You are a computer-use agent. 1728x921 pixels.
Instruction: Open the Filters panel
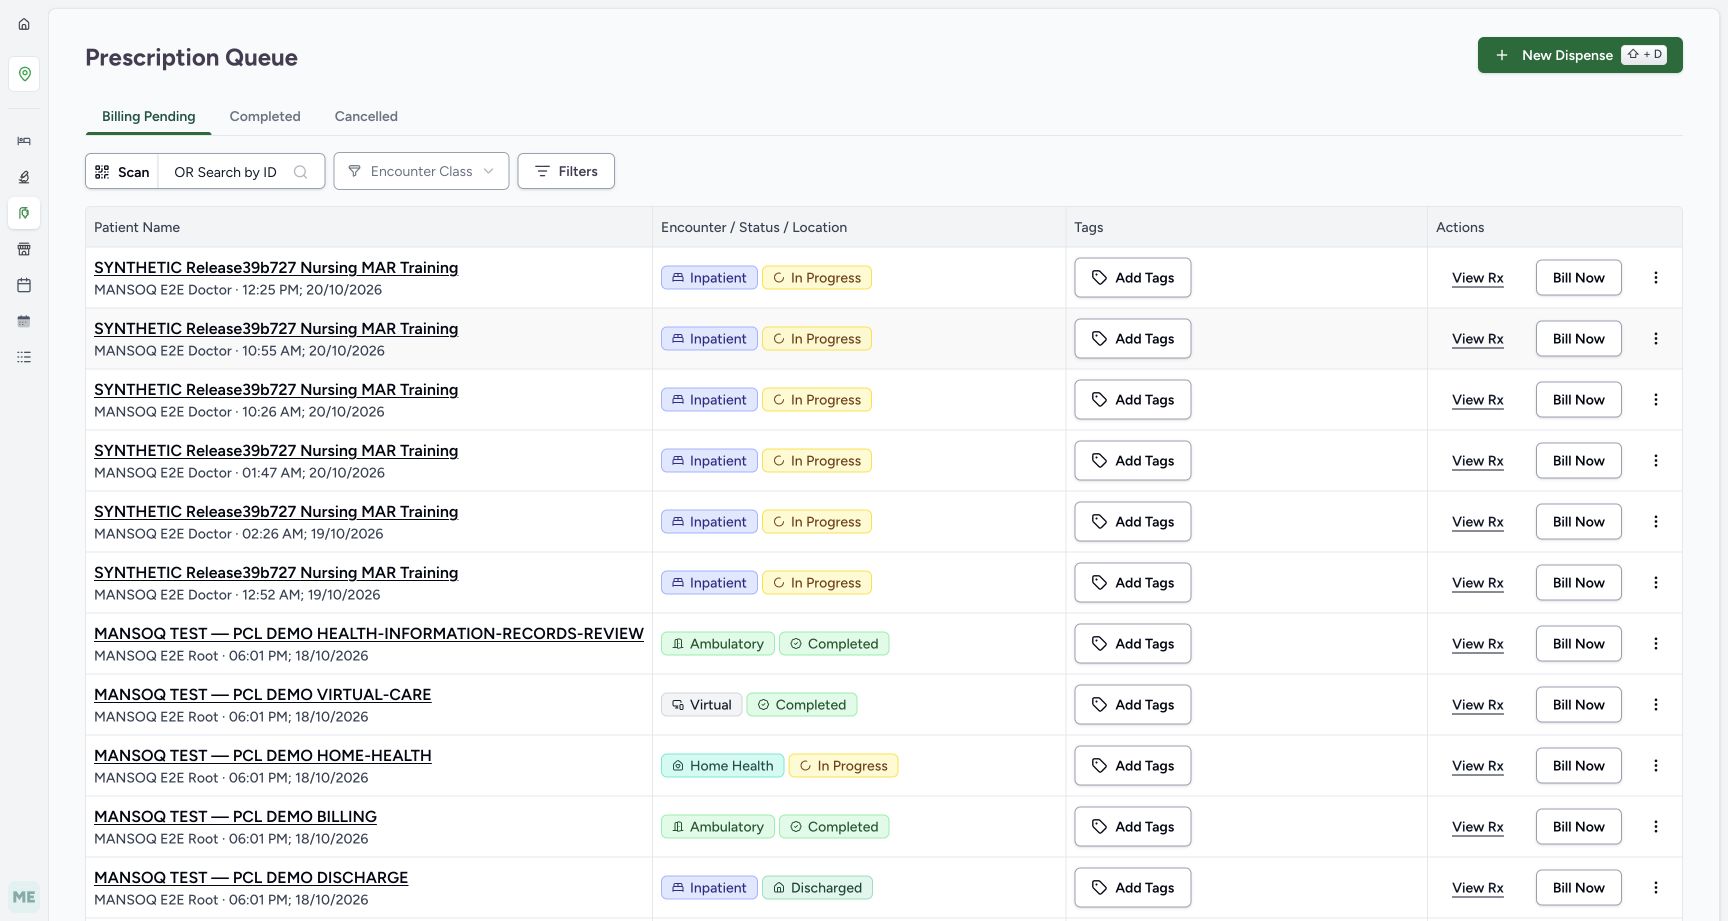(566, 171)
